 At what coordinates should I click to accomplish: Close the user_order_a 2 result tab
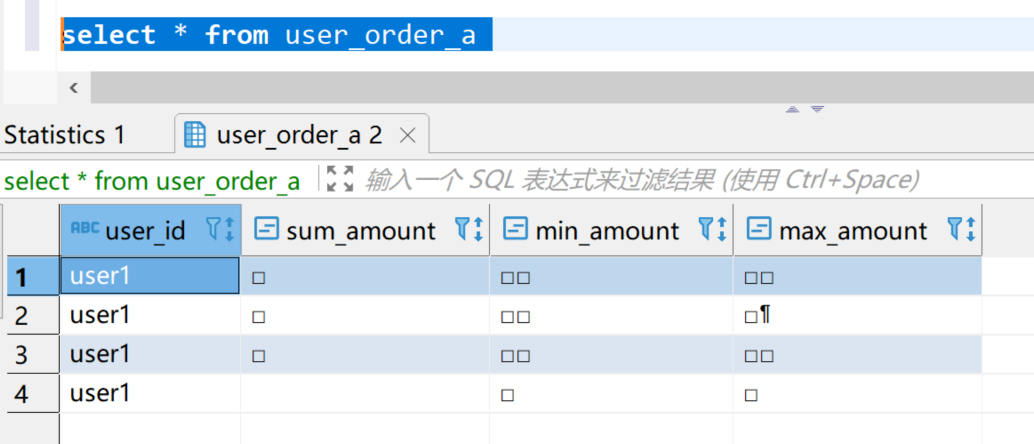[407, 135]
